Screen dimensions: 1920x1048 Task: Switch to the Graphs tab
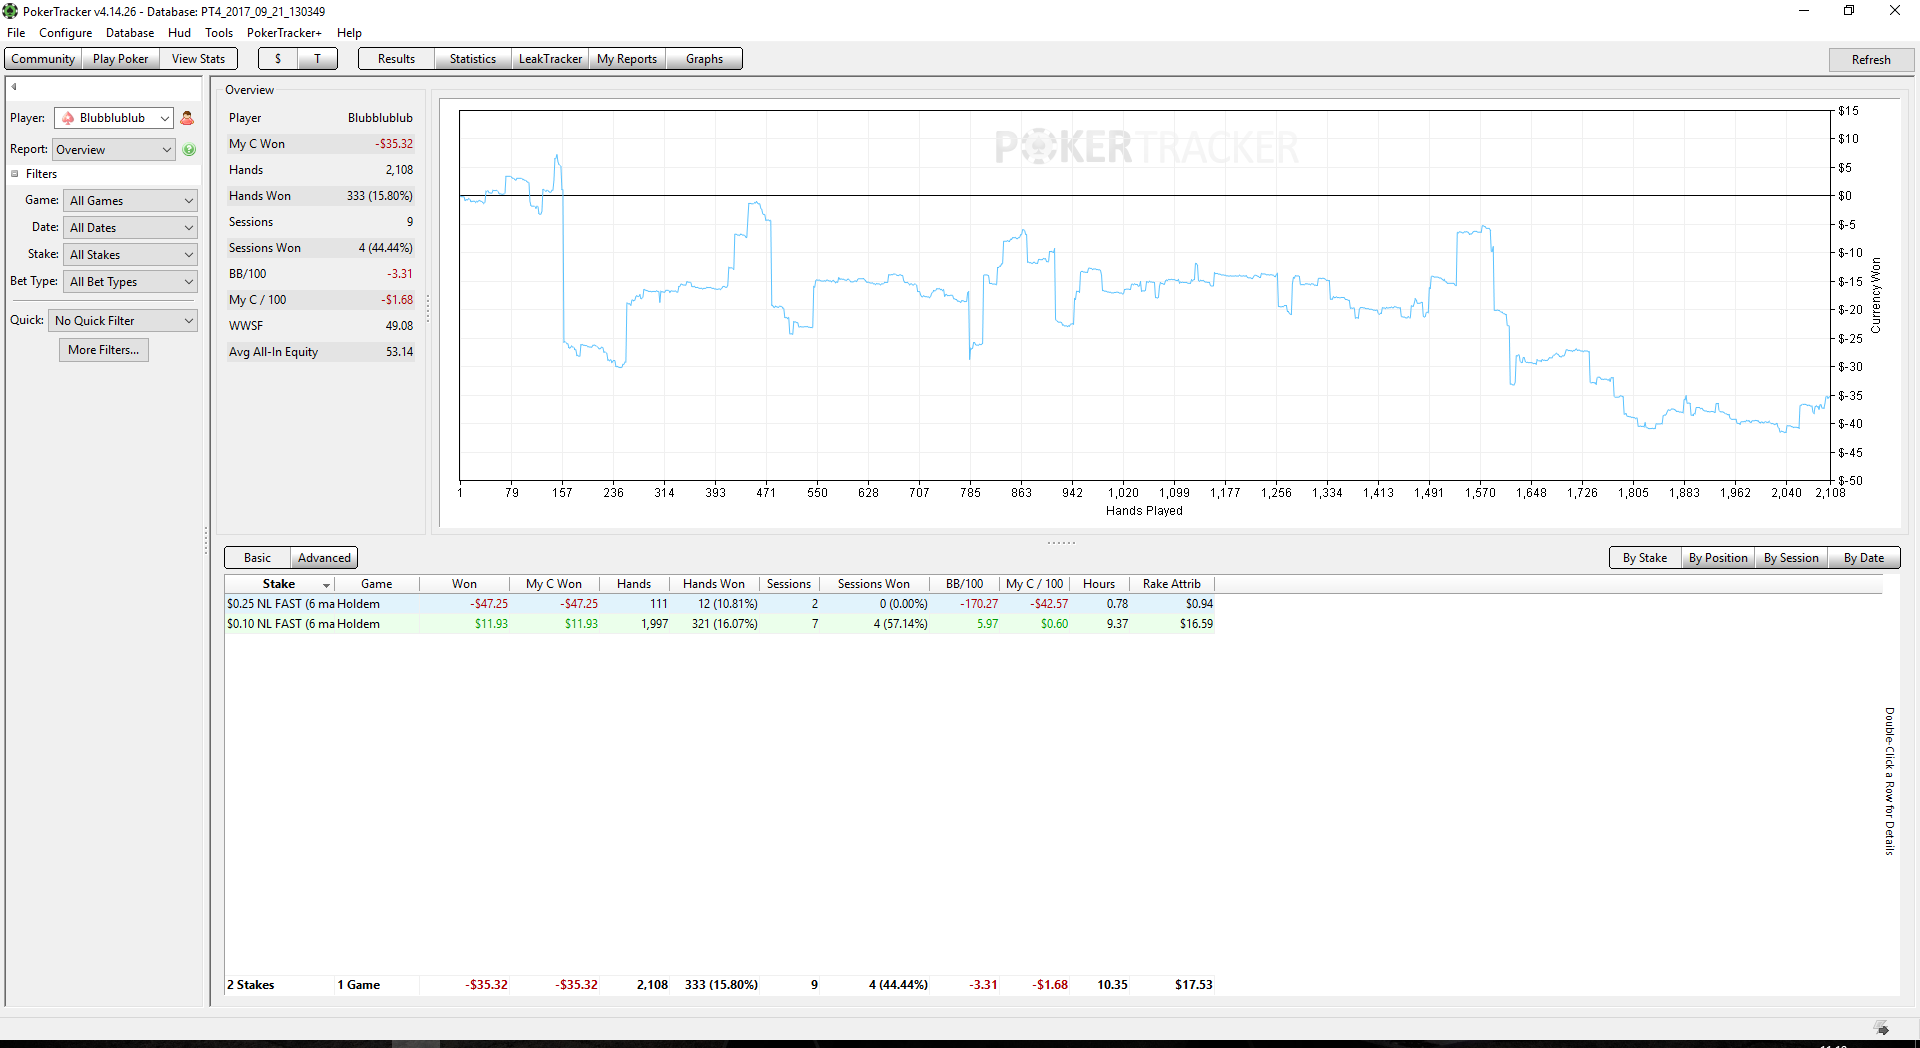tap(704, 59)
